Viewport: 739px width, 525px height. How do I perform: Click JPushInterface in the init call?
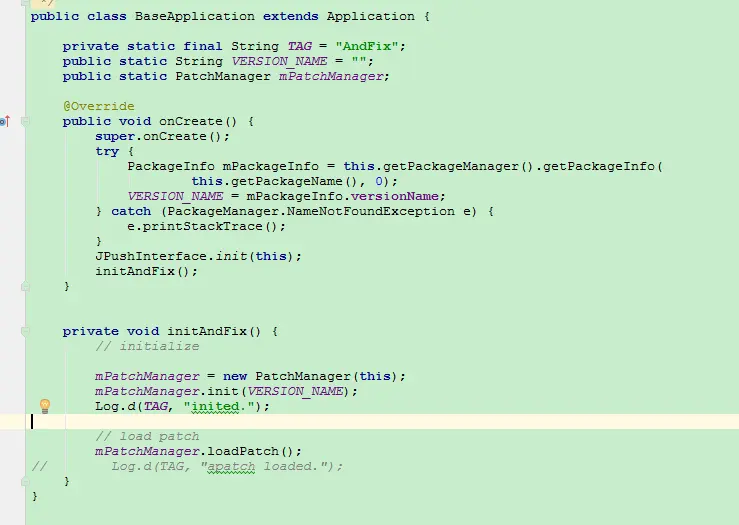click(x=151, y=256)
